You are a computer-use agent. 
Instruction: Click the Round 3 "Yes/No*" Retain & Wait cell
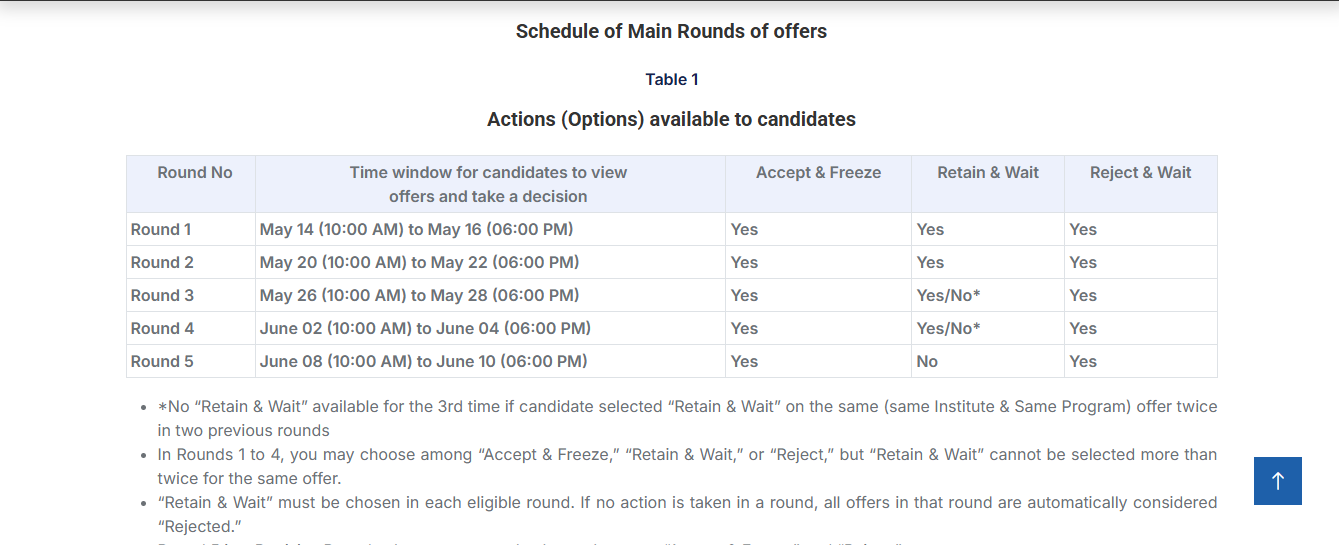(948, 296)
